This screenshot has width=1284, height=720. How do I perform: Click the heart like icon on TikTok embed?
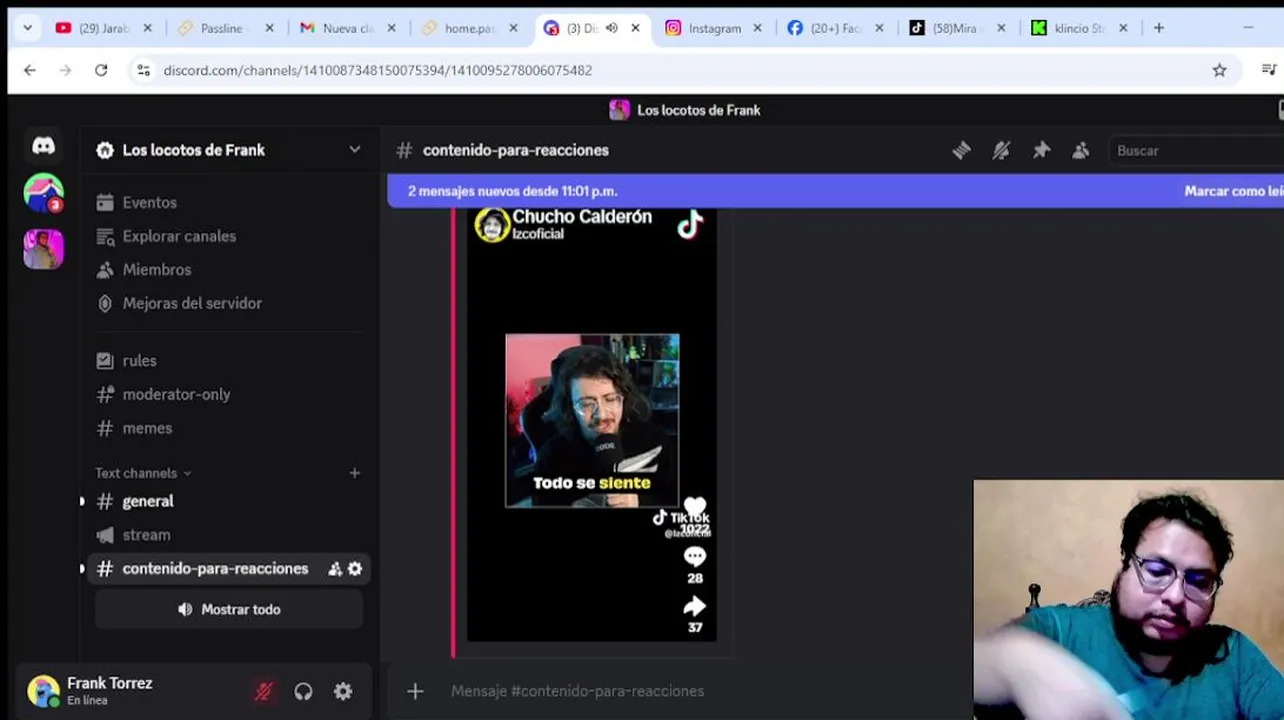pos(695,507)
